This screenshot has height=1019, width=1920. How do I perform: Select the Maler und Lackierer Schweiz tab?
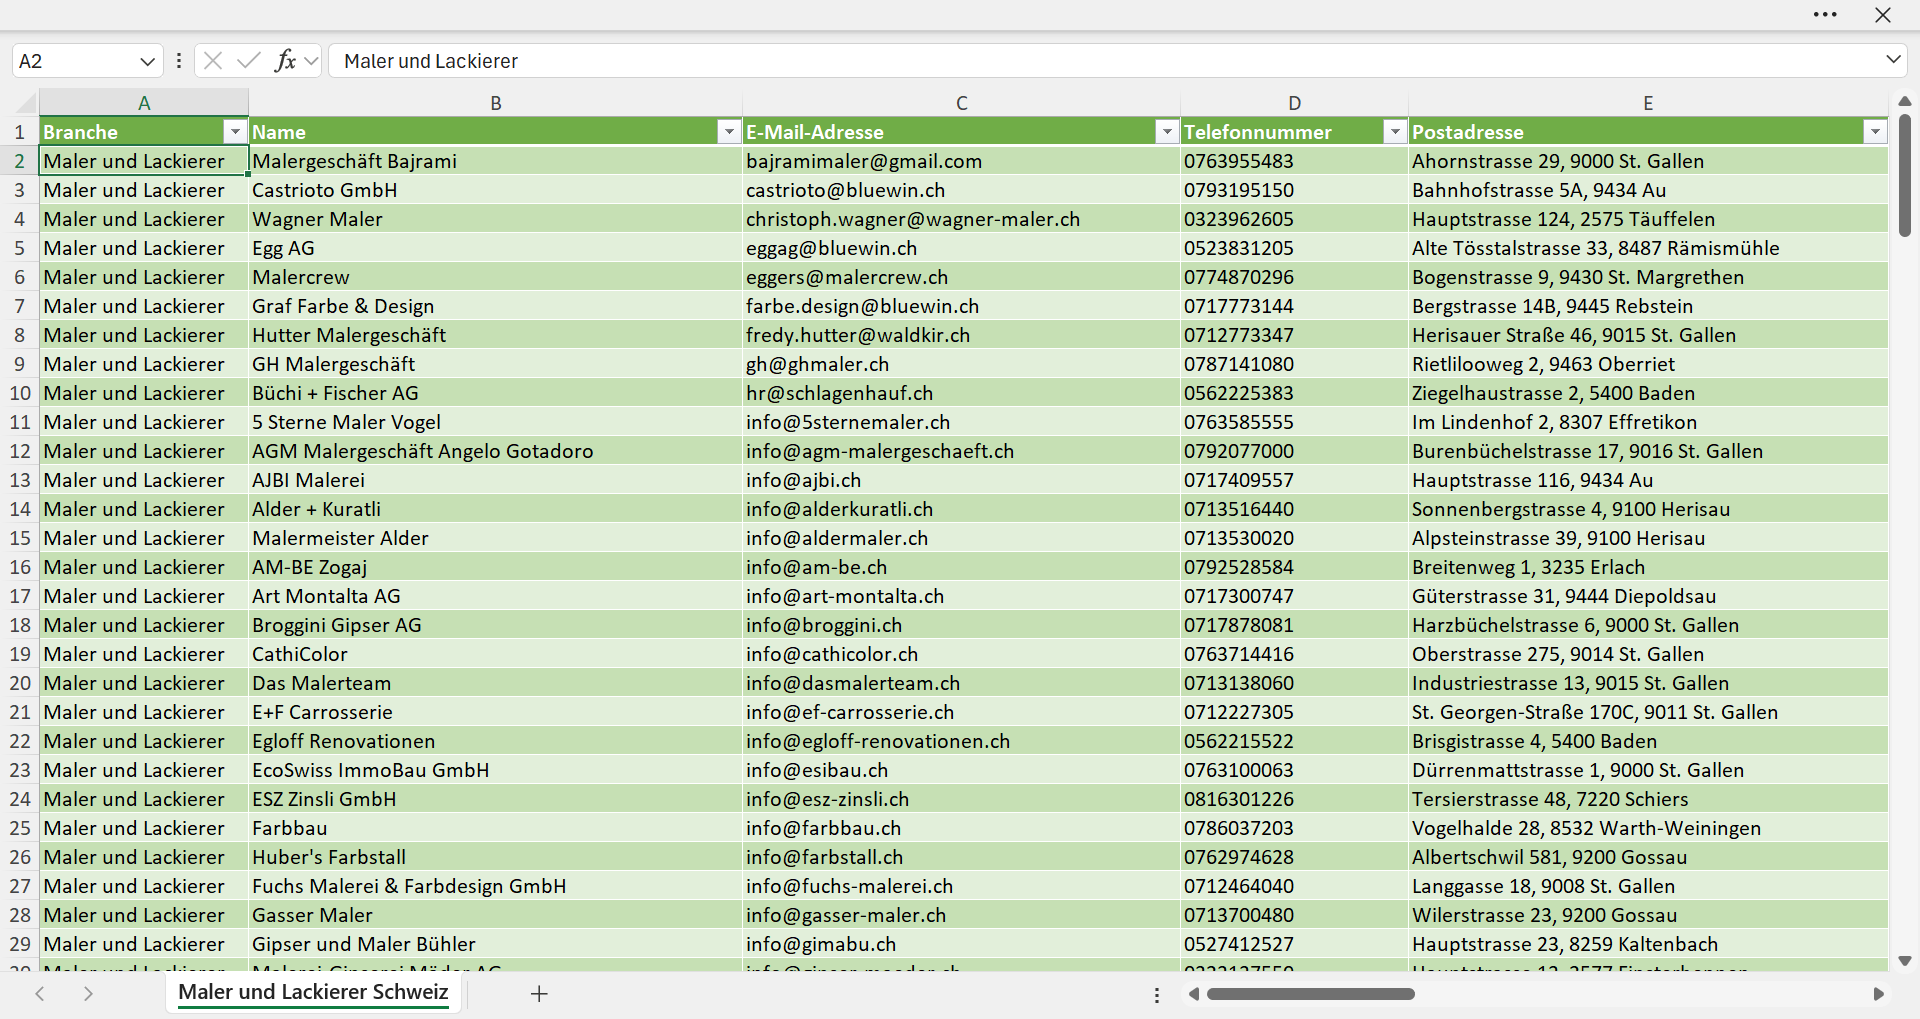tap(313, 992)
